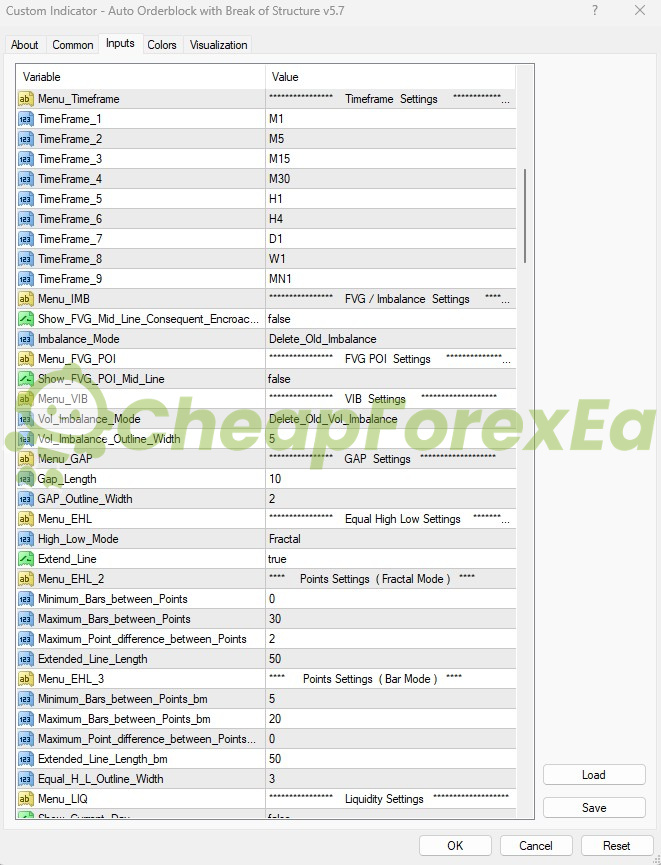Click the Reset button
The height and width of the screenshot is (865, 661).
coord(616,846)
